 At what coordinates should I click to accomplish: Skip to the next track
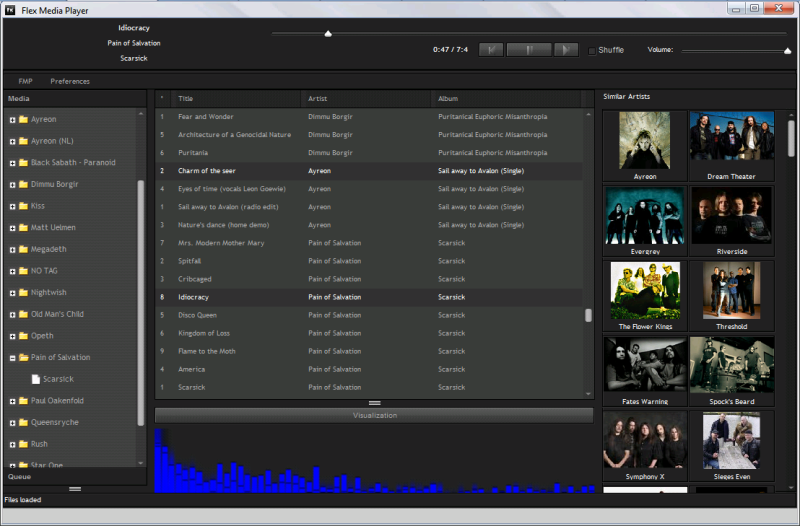566,50
